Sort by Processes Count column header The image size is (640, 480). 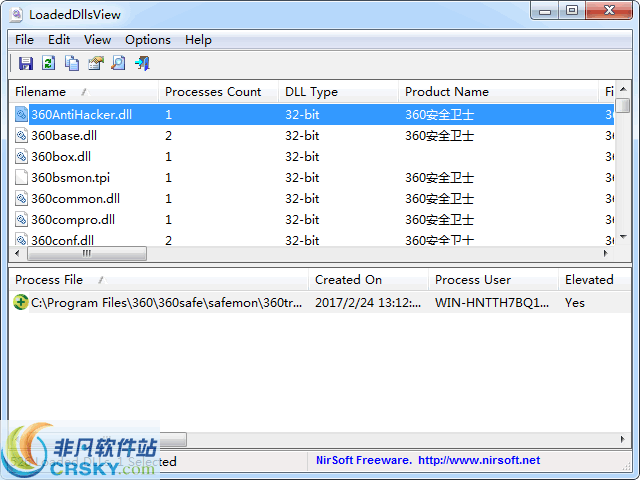click(x=218, y=91)
